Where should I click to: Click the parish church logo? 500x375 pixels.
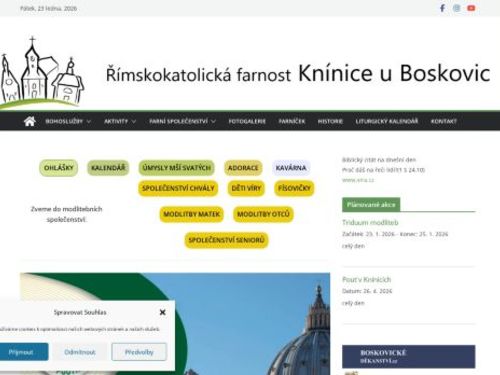(42, 73)
